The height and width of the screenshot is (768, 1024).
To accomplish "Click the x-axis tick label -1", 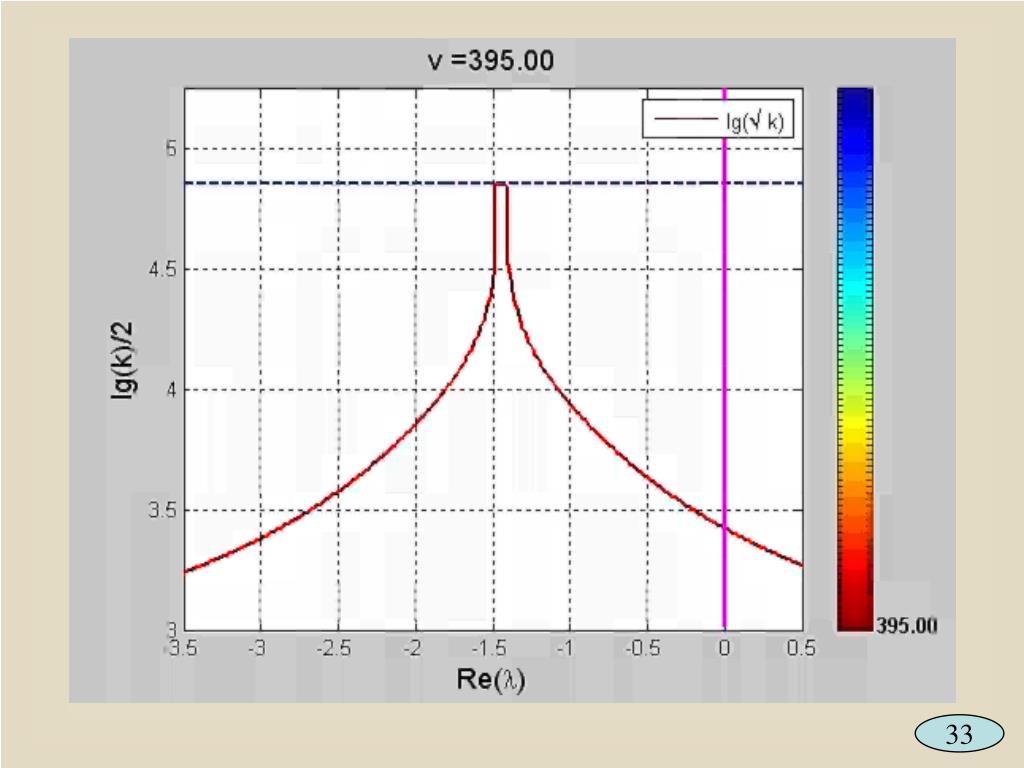I will pos(566,648).
